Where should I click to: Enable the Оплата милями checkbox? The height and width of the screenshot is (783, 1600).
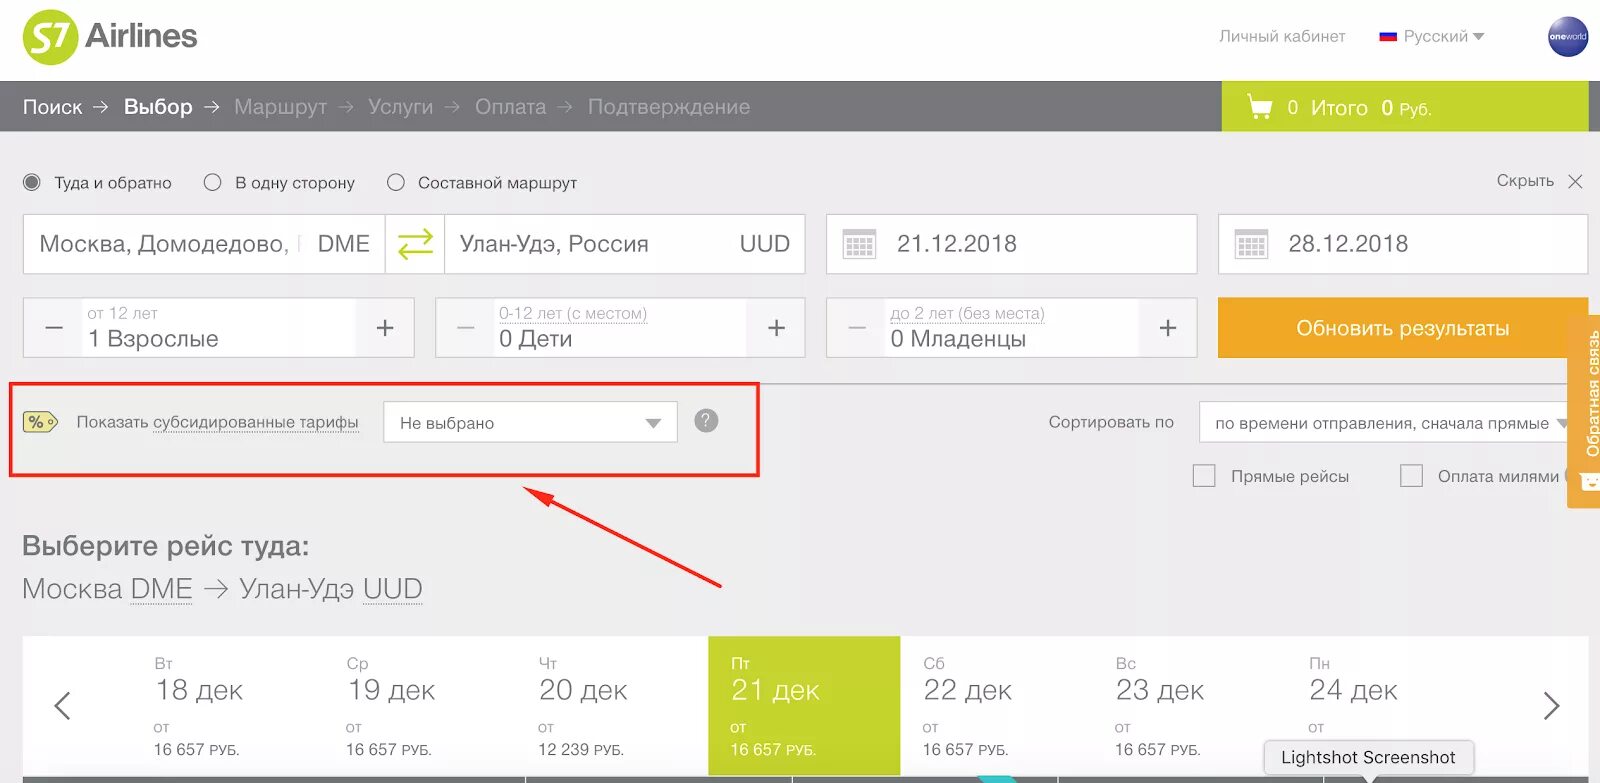1411,476
